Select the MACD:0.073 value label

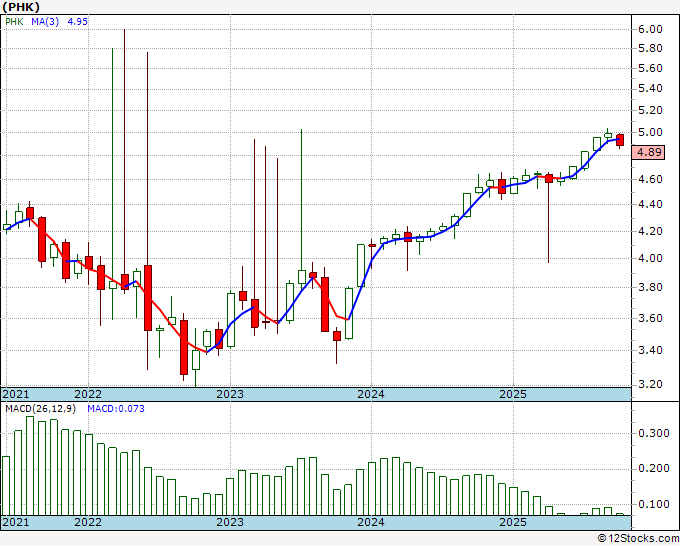tap(116, 409)
